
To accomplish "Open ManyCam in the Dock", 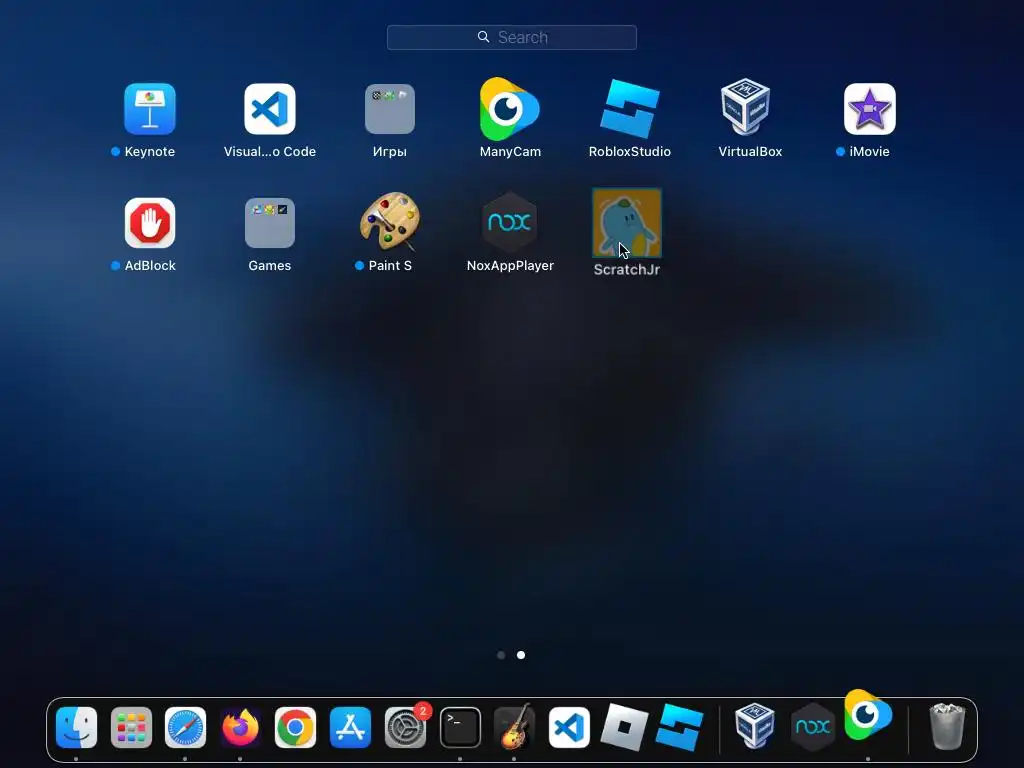I will coord(868,716).
